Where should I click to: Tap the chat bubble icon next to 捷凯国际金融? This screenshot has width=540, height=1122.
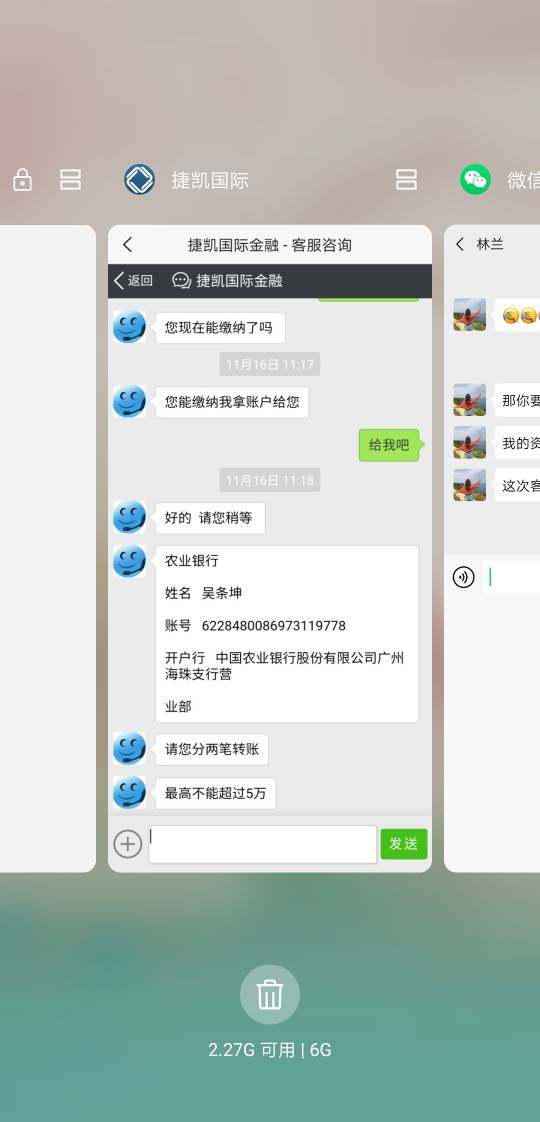click(x=182, y=280)
